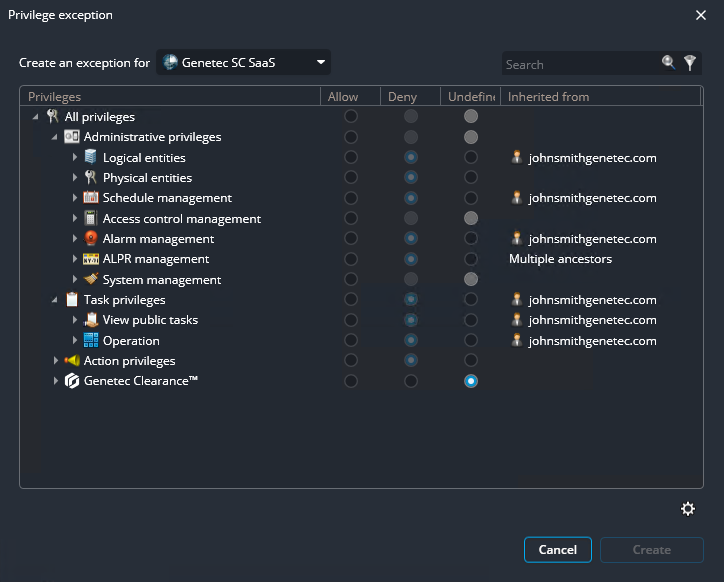Click the filter funnel icon

coord(689,63)
